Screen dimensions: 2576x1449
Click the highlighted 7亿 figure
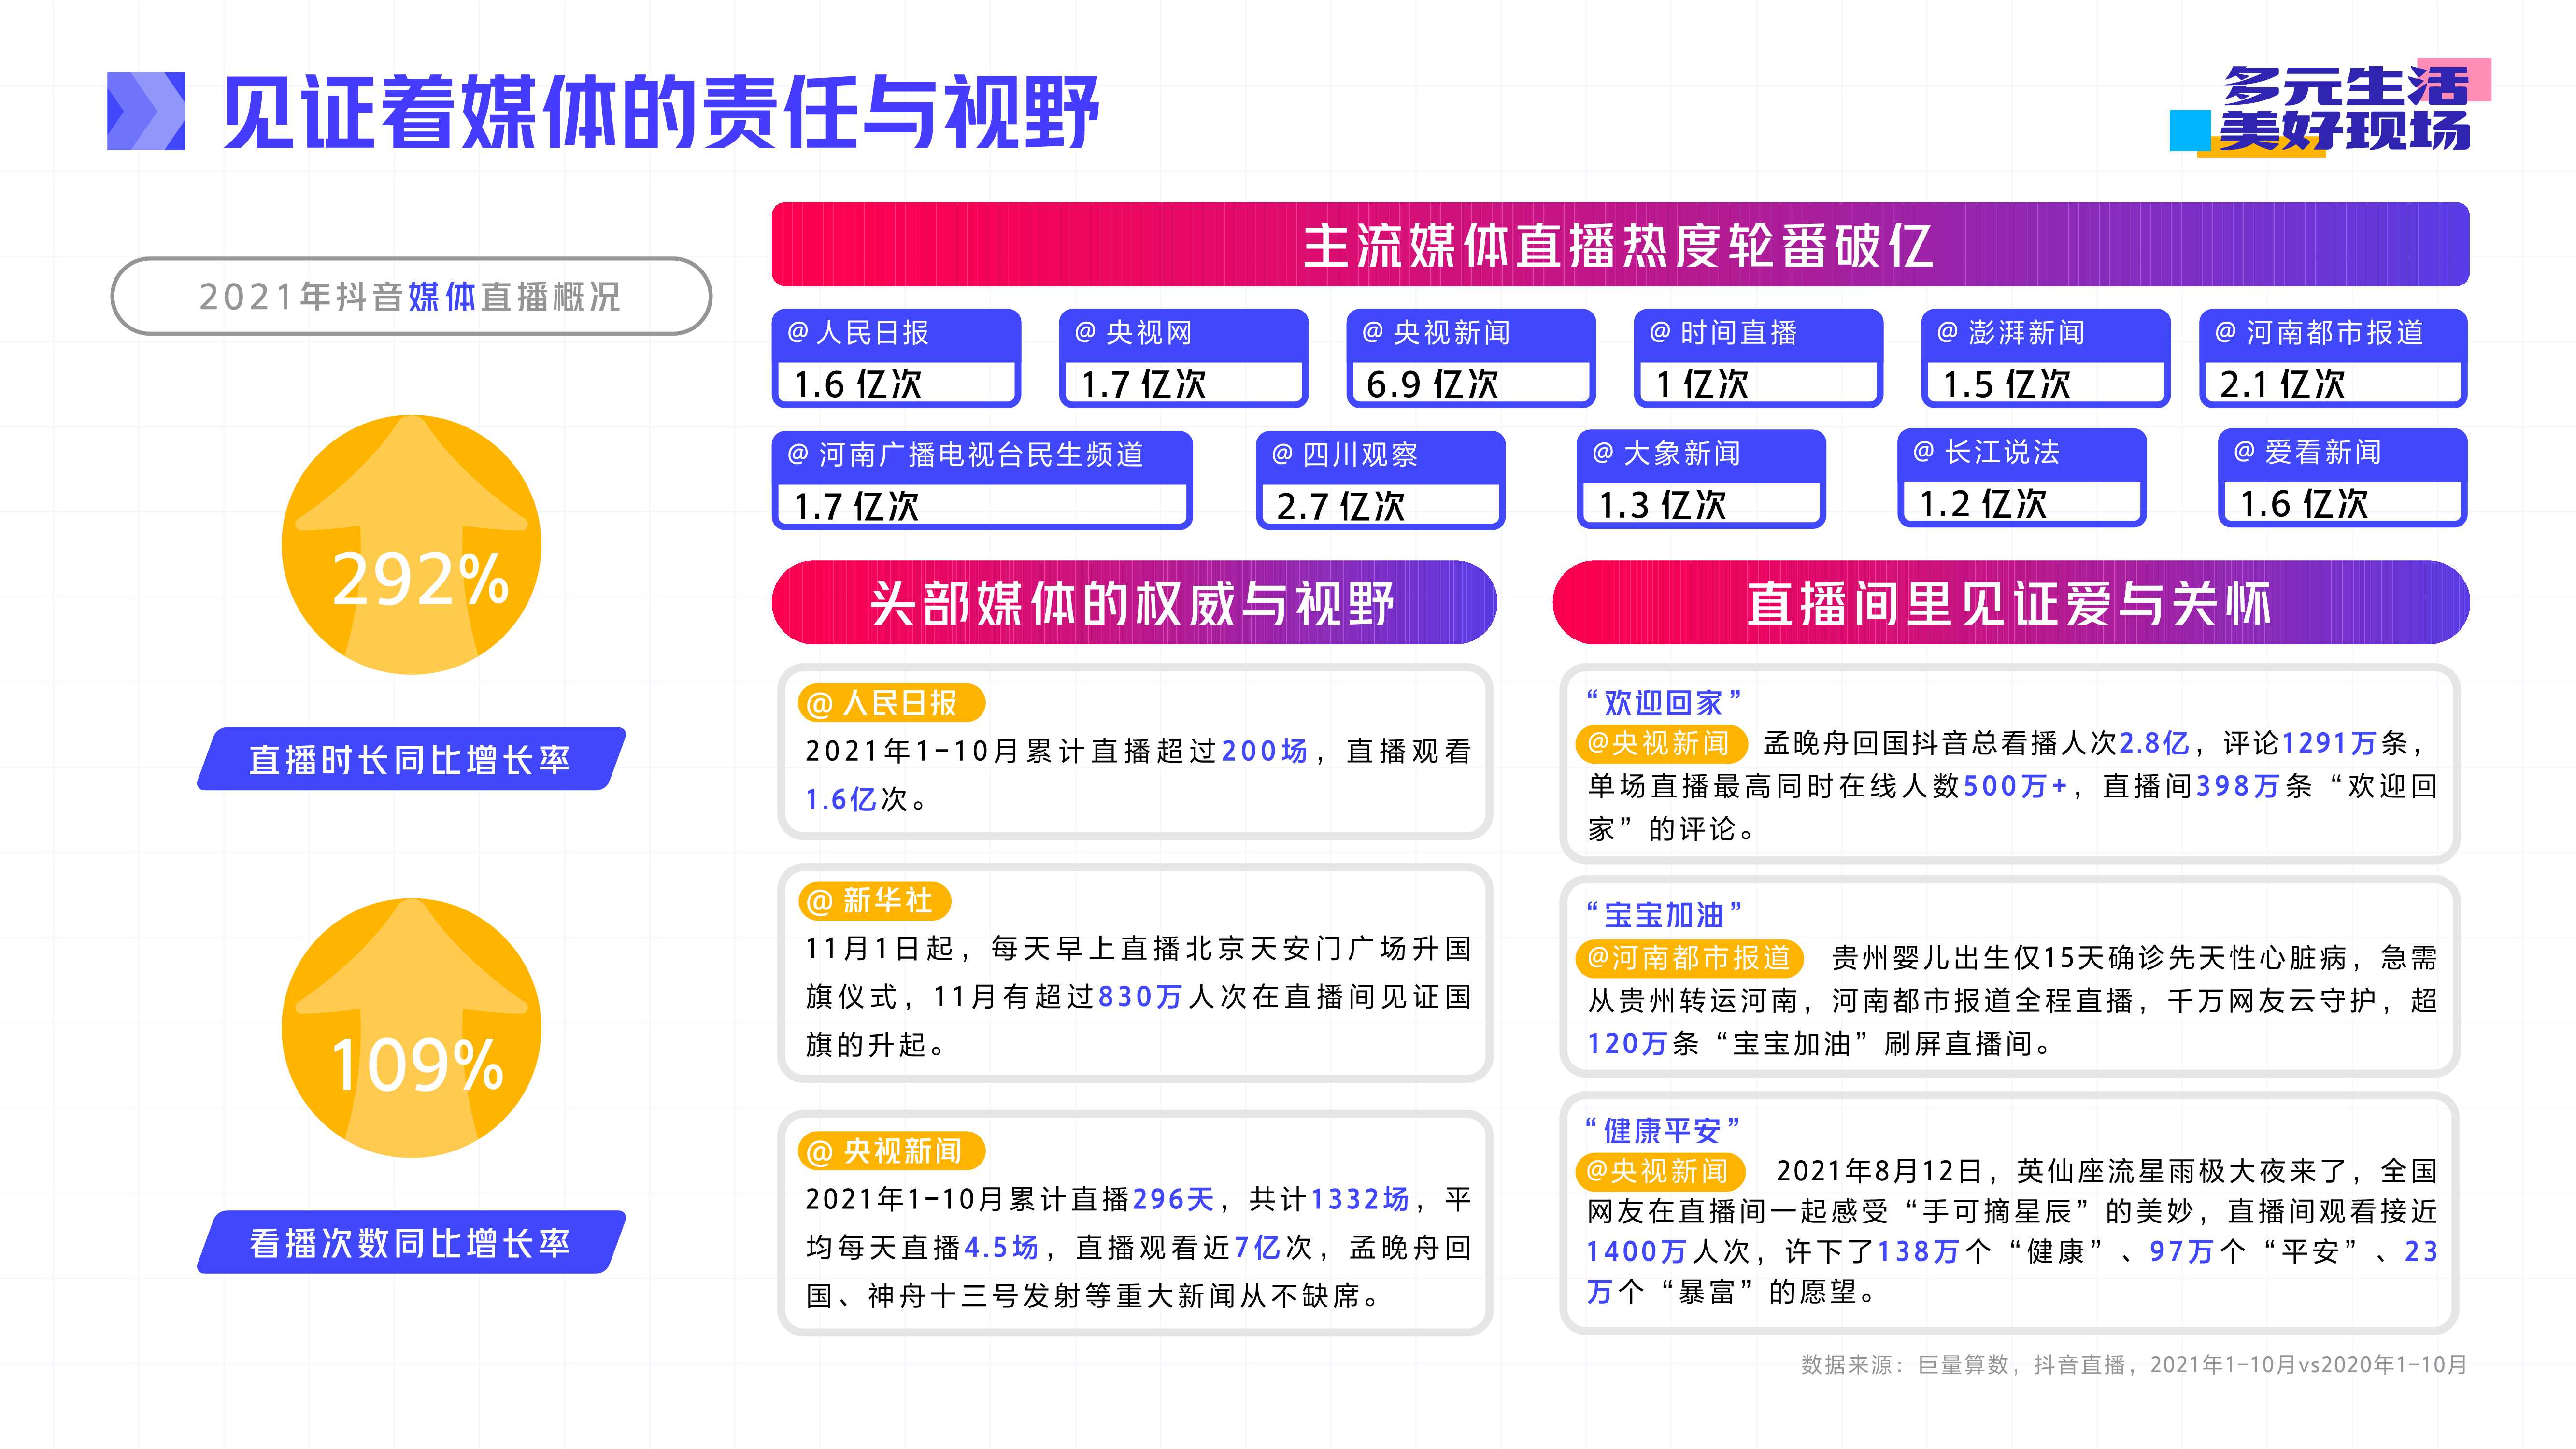coord(1257,1247)
